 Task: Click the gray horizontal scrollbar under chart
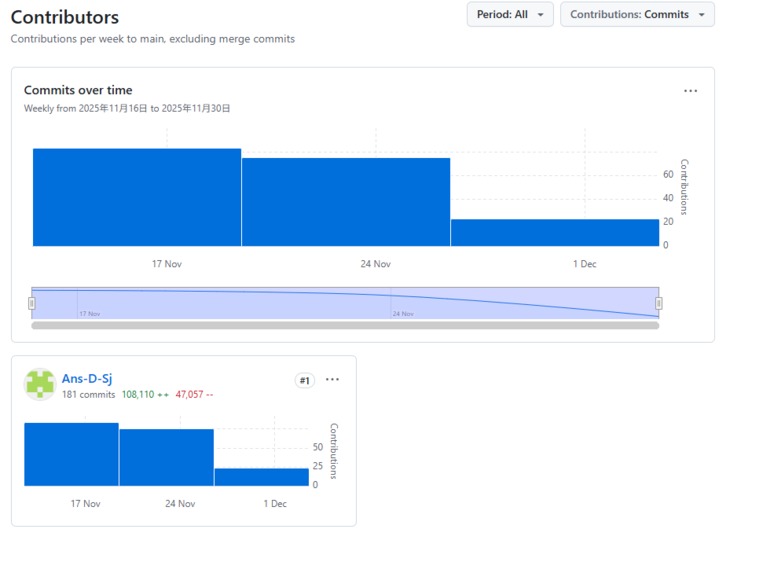tap(345, 325)
